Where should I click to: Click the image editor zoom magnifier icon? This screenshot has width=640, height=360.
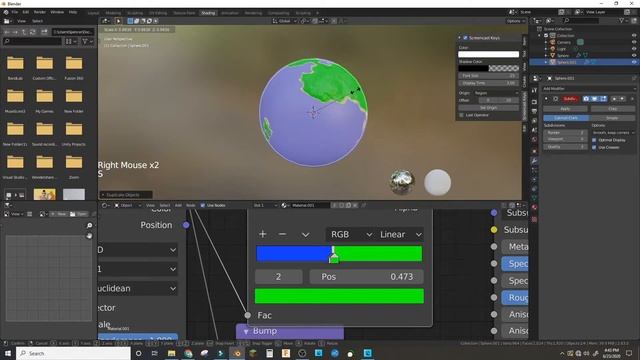coord(89,225)
